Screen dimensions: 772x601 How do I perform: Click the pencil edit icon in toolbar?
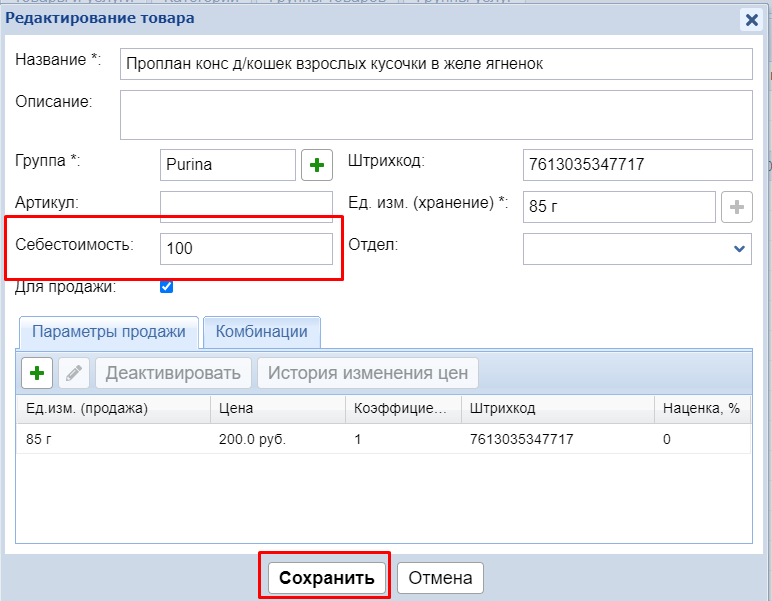tap(73, 374)
